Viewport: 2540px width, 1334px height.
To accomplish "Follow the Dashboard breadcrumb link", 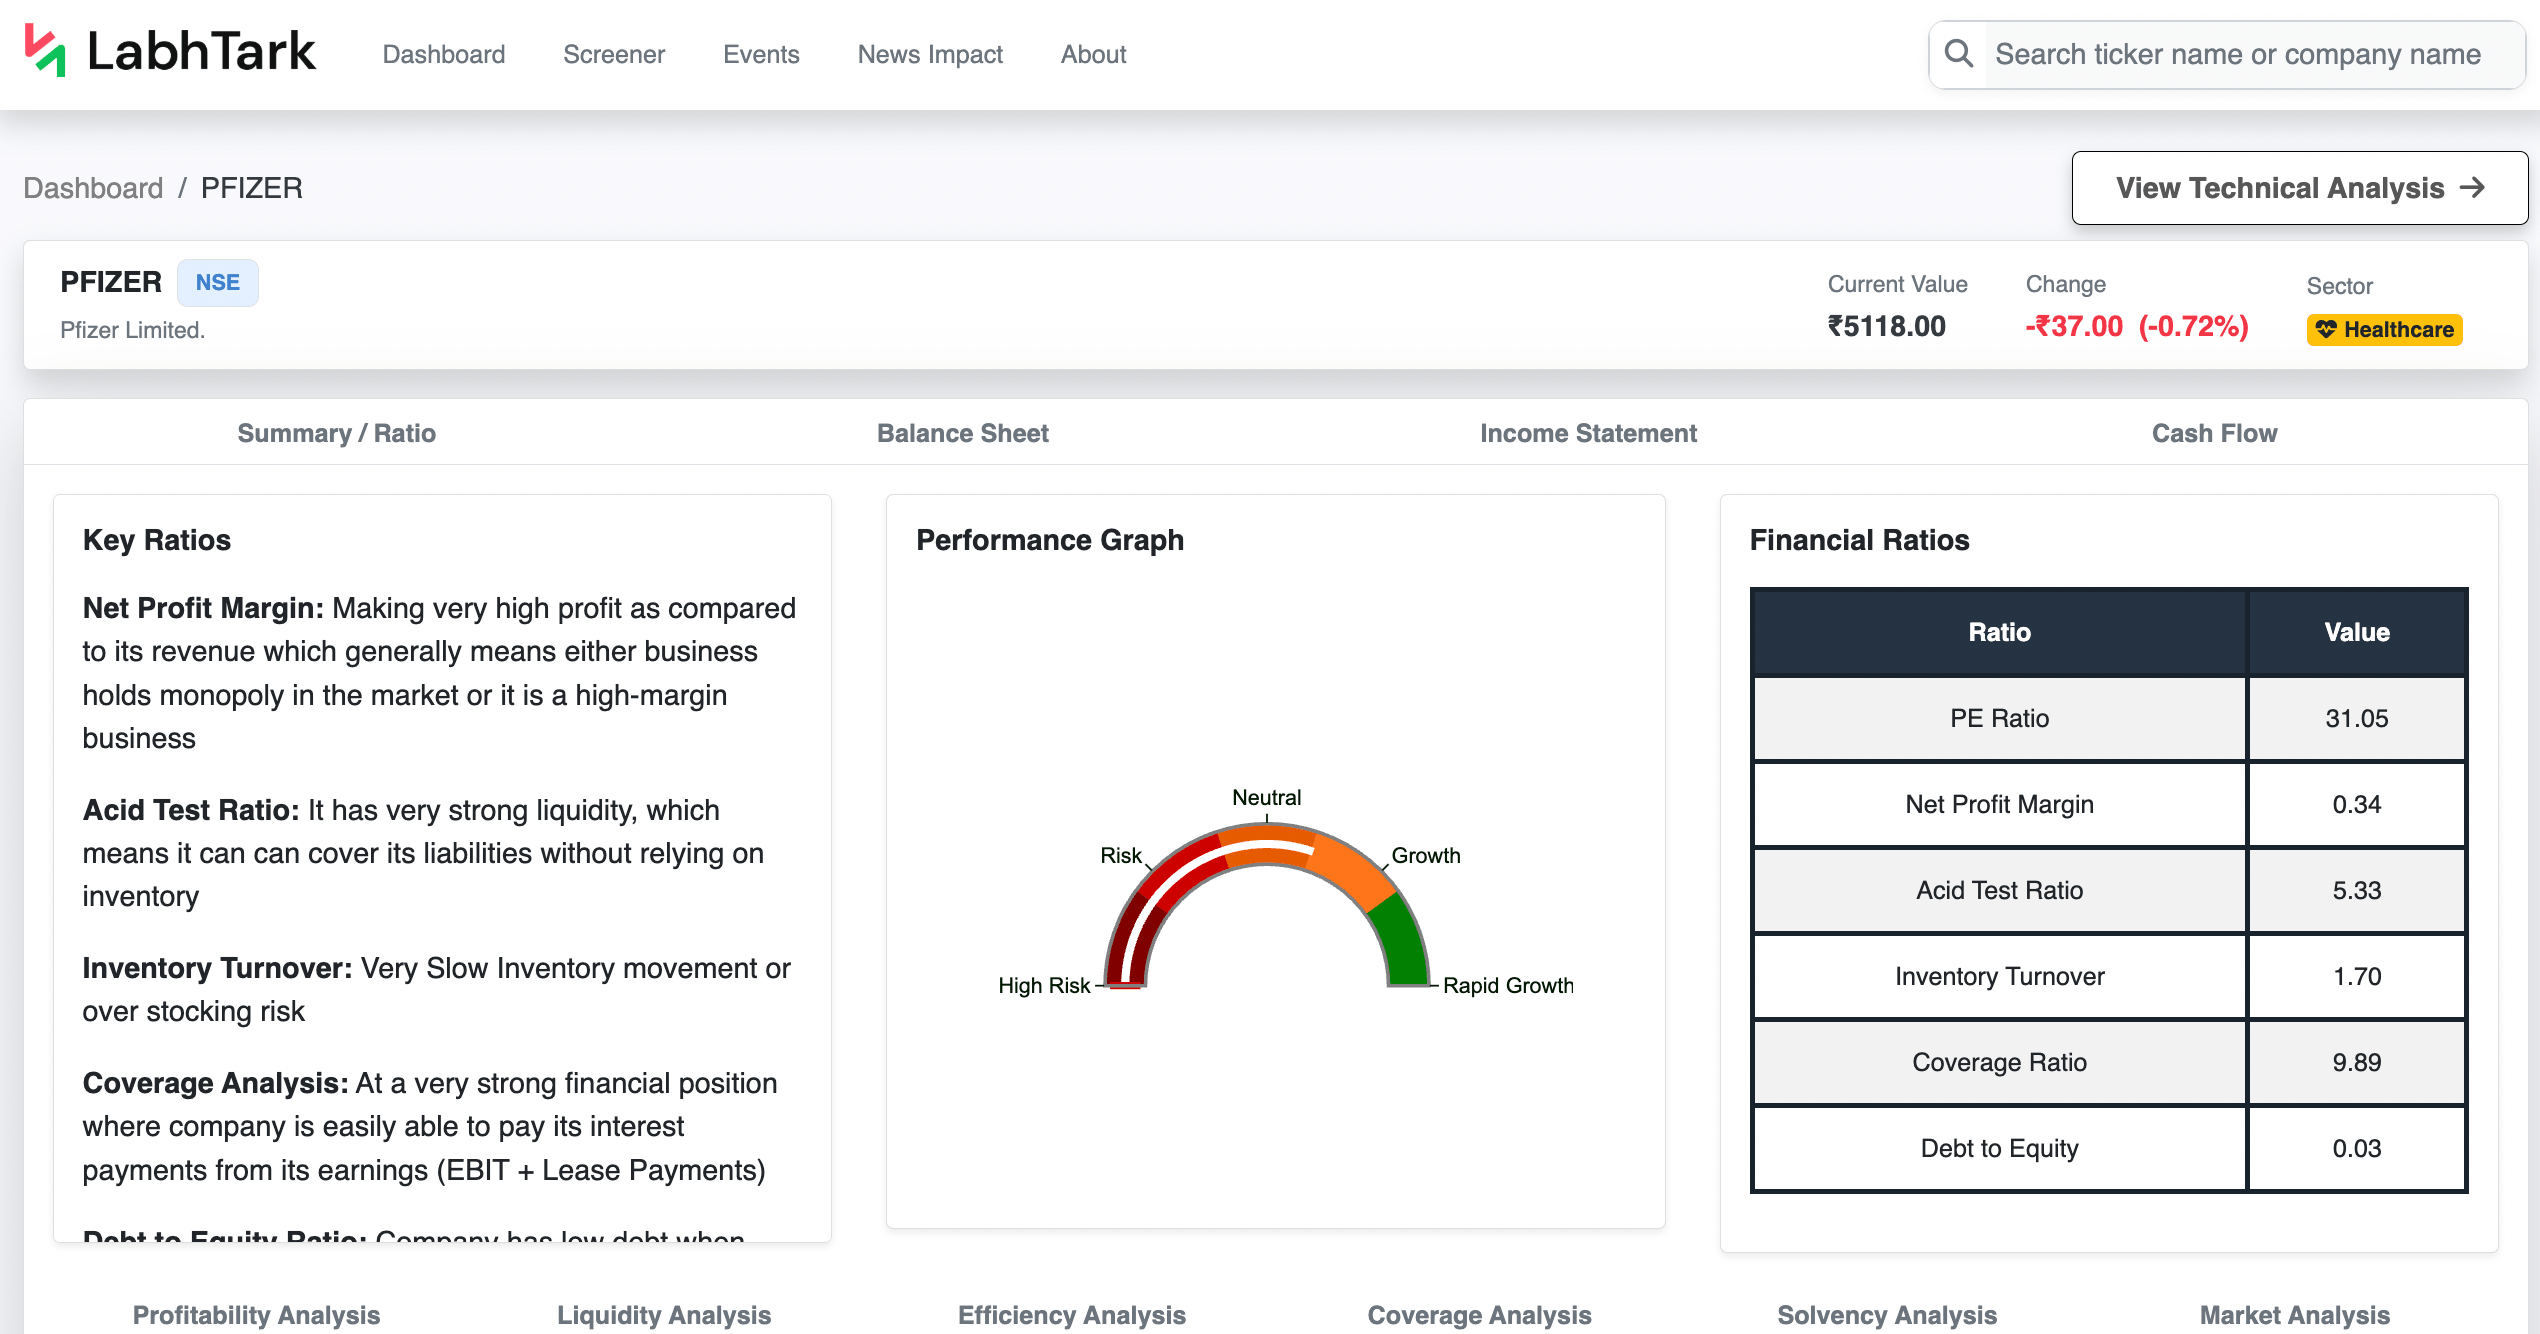I will click(x=93, y=188).
